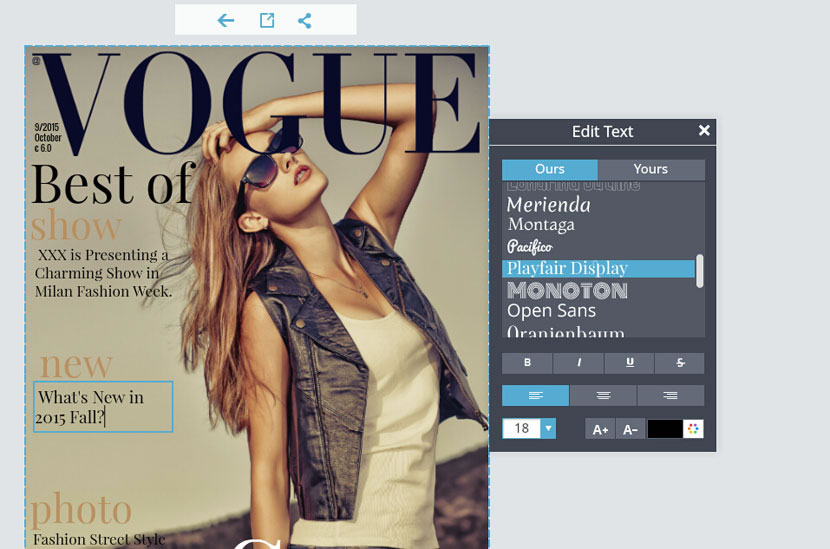Close the Edit Text panel
Viewport: 830px width, 549px height.
pyautogui.click(x=704, y=130)
